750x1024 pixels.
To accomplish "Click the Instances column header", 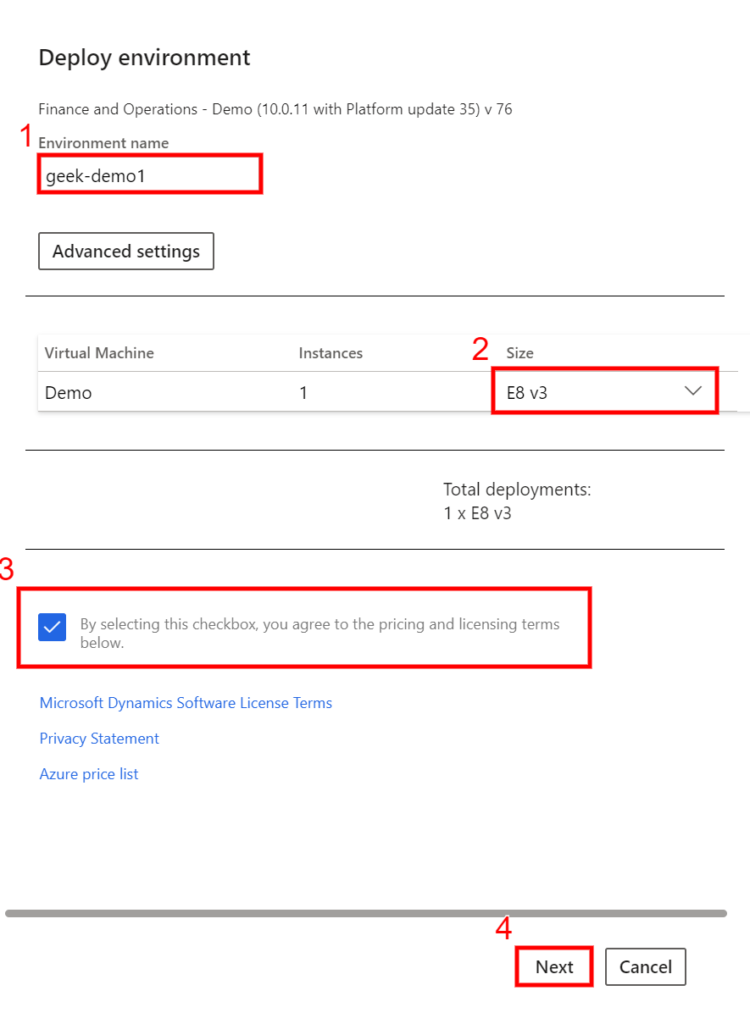I will 331,353.
